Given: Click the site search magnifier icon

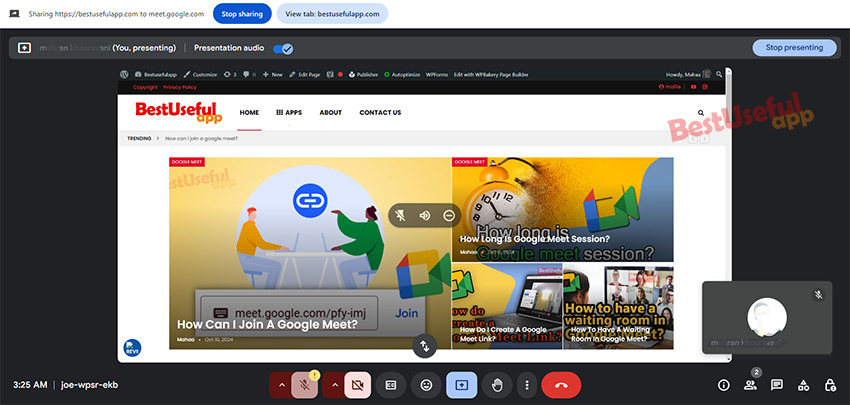Looking at the screenshot, I should coord(701,113).
